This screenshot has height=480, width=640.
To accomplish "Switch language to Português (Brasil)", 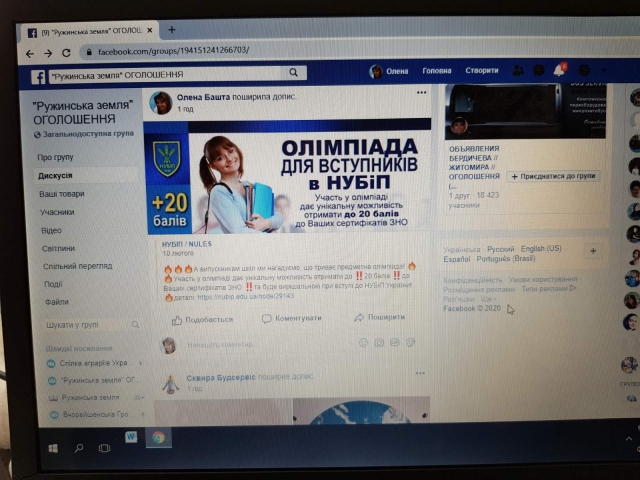I will coord(506,258).
